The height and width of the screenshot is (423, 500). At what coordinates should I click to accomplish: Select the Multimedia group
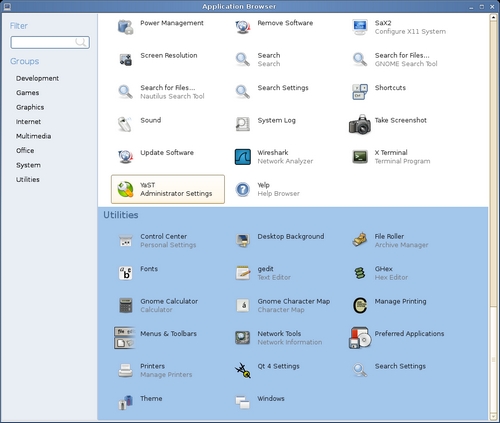pos(33,136)
